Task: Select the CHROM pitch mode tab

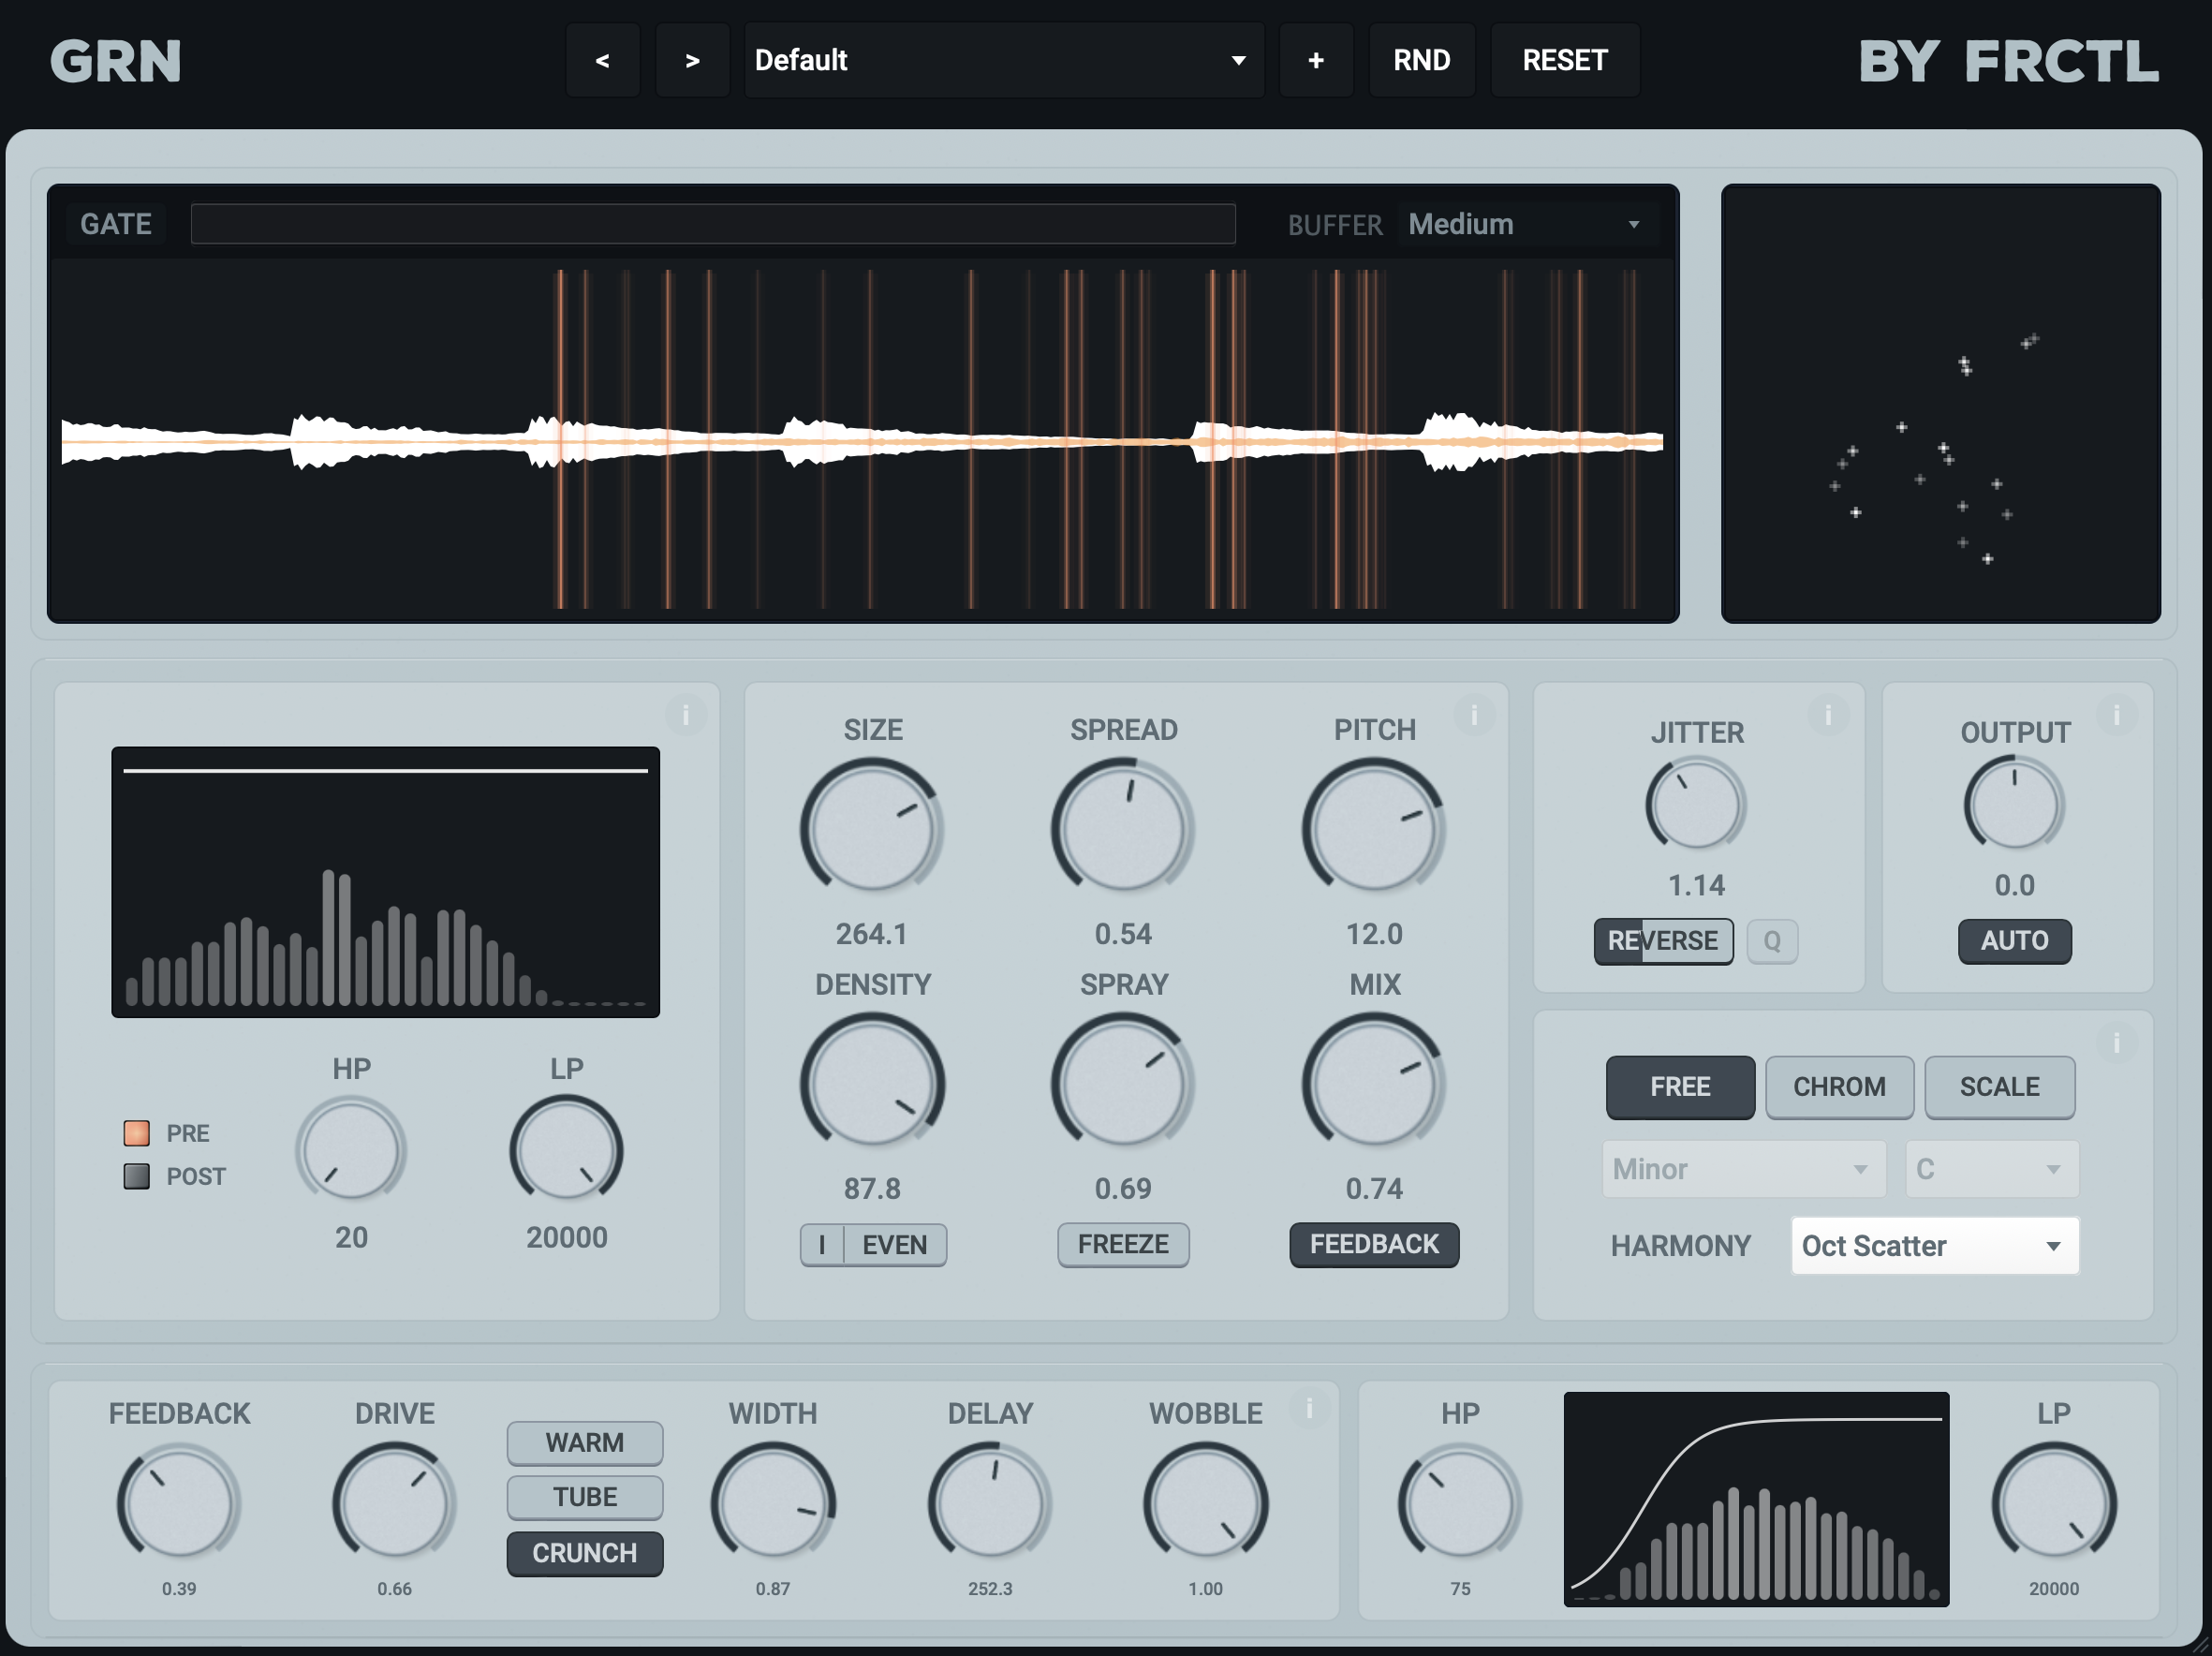Action: (1838, 1086)
